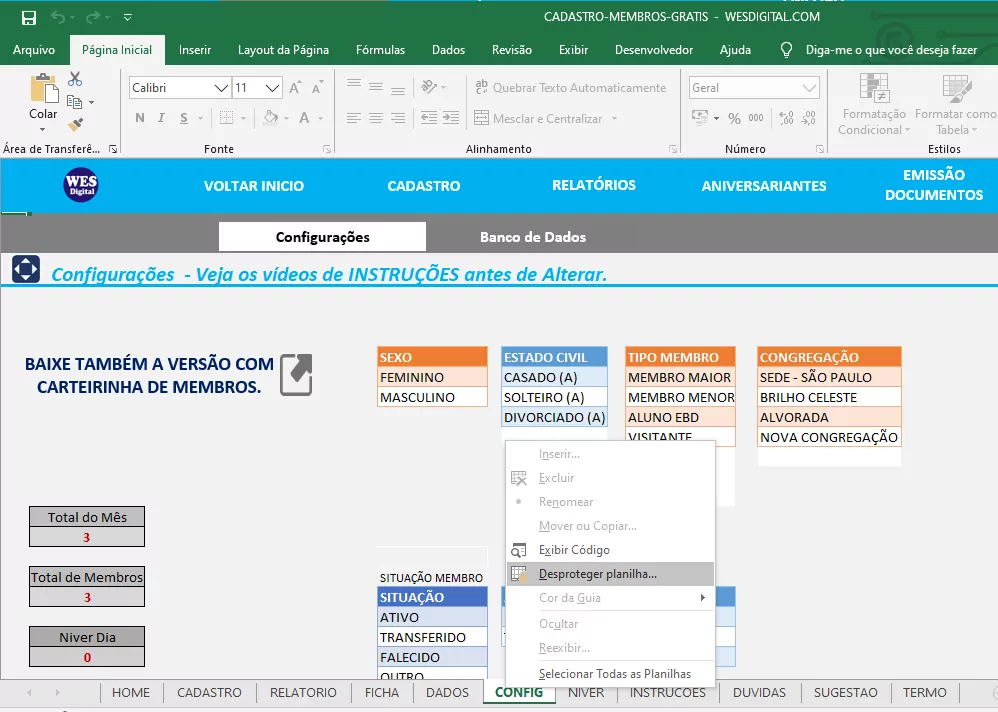Click the WES Digital logo

(x=81, y=185)
